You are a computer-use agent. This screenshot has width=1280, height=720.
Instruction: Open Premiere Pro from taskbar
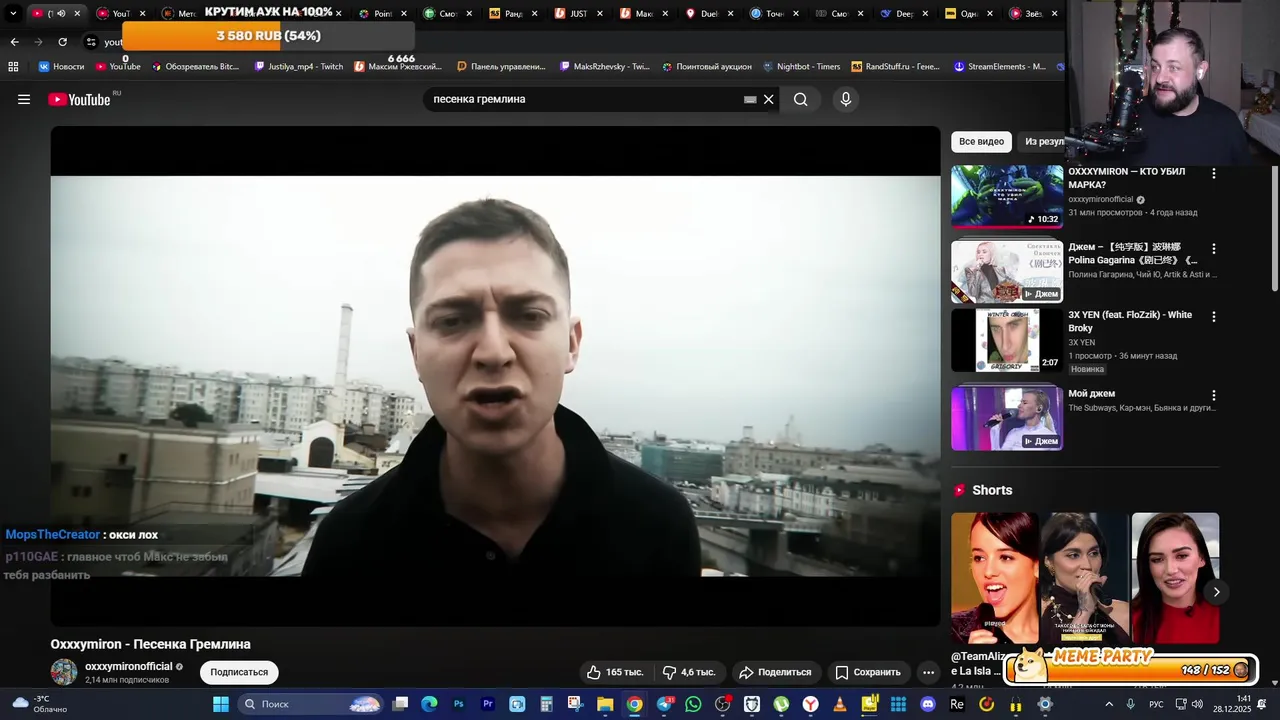(x=488, y=704)
